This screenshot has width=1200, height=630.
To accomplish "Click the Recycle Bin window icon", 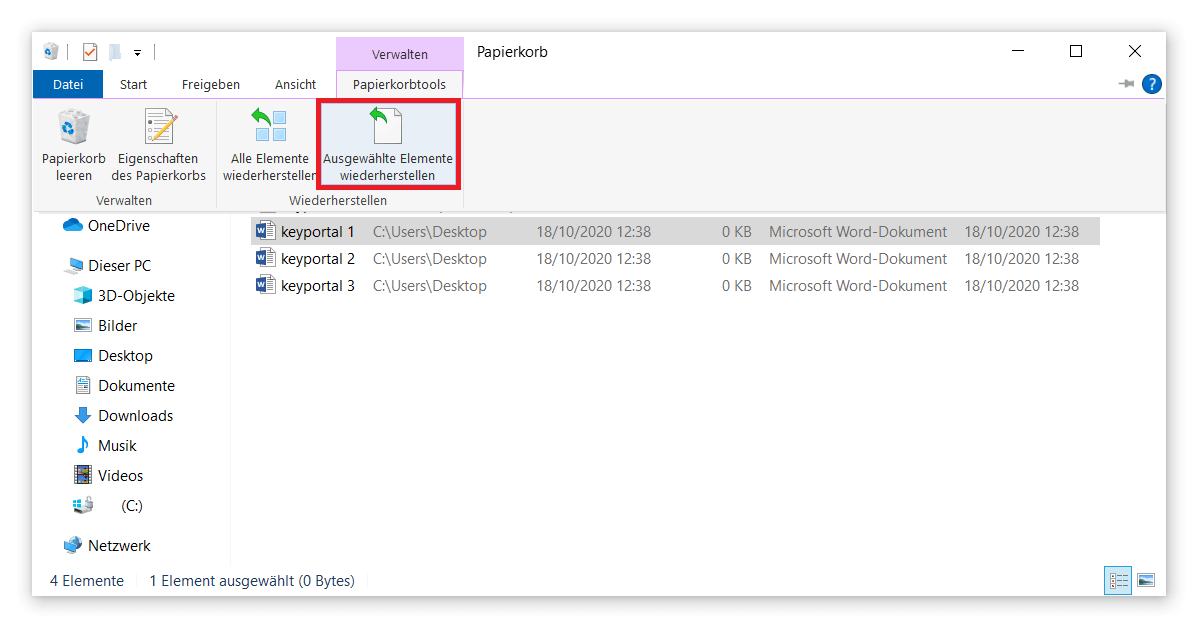I will pyautogui.click(x=49, y=50).
